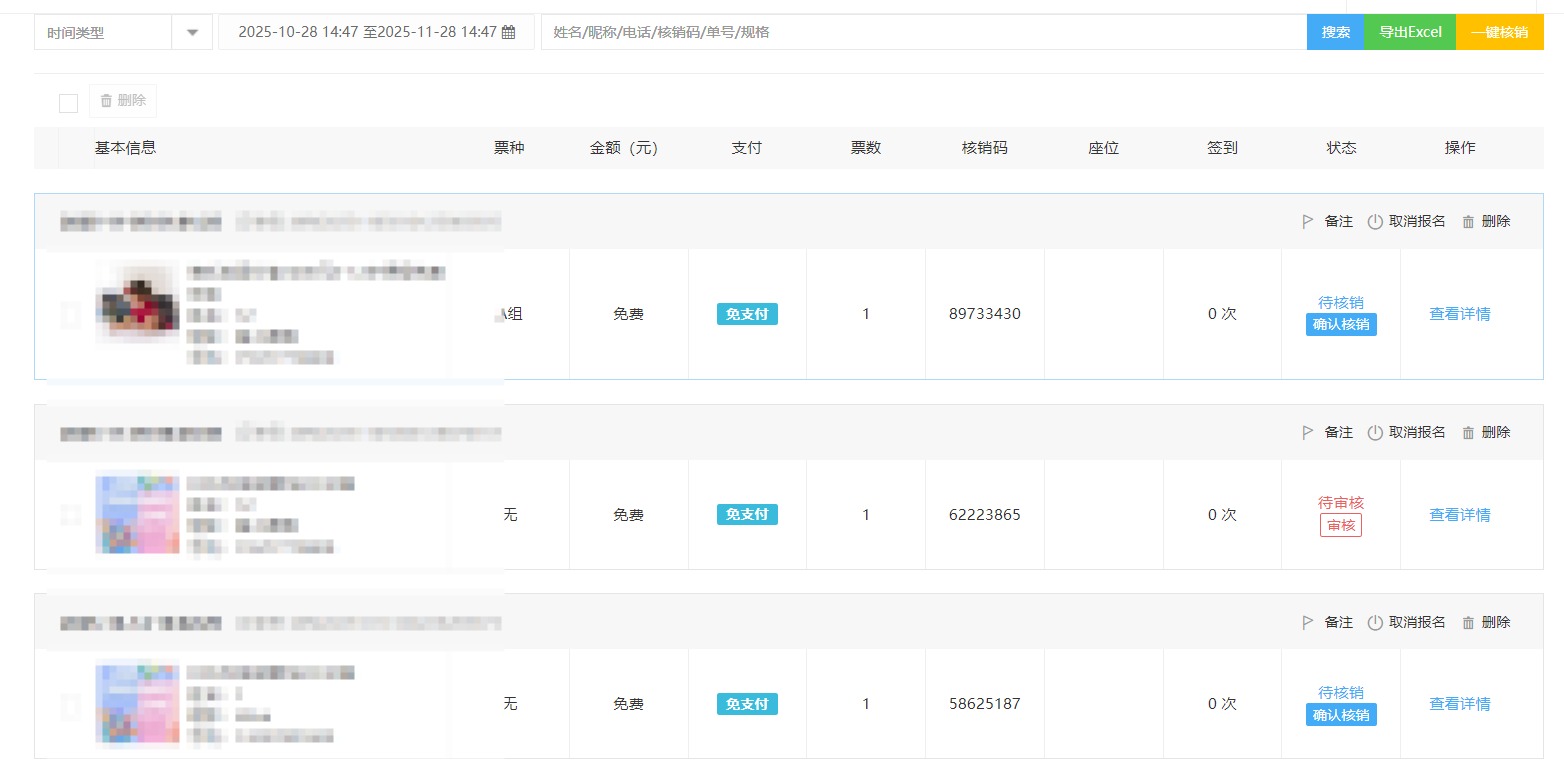Screen dimensions: 1564x768
Task: Click the flag 备注 icon in first record
Action: 1307,222
